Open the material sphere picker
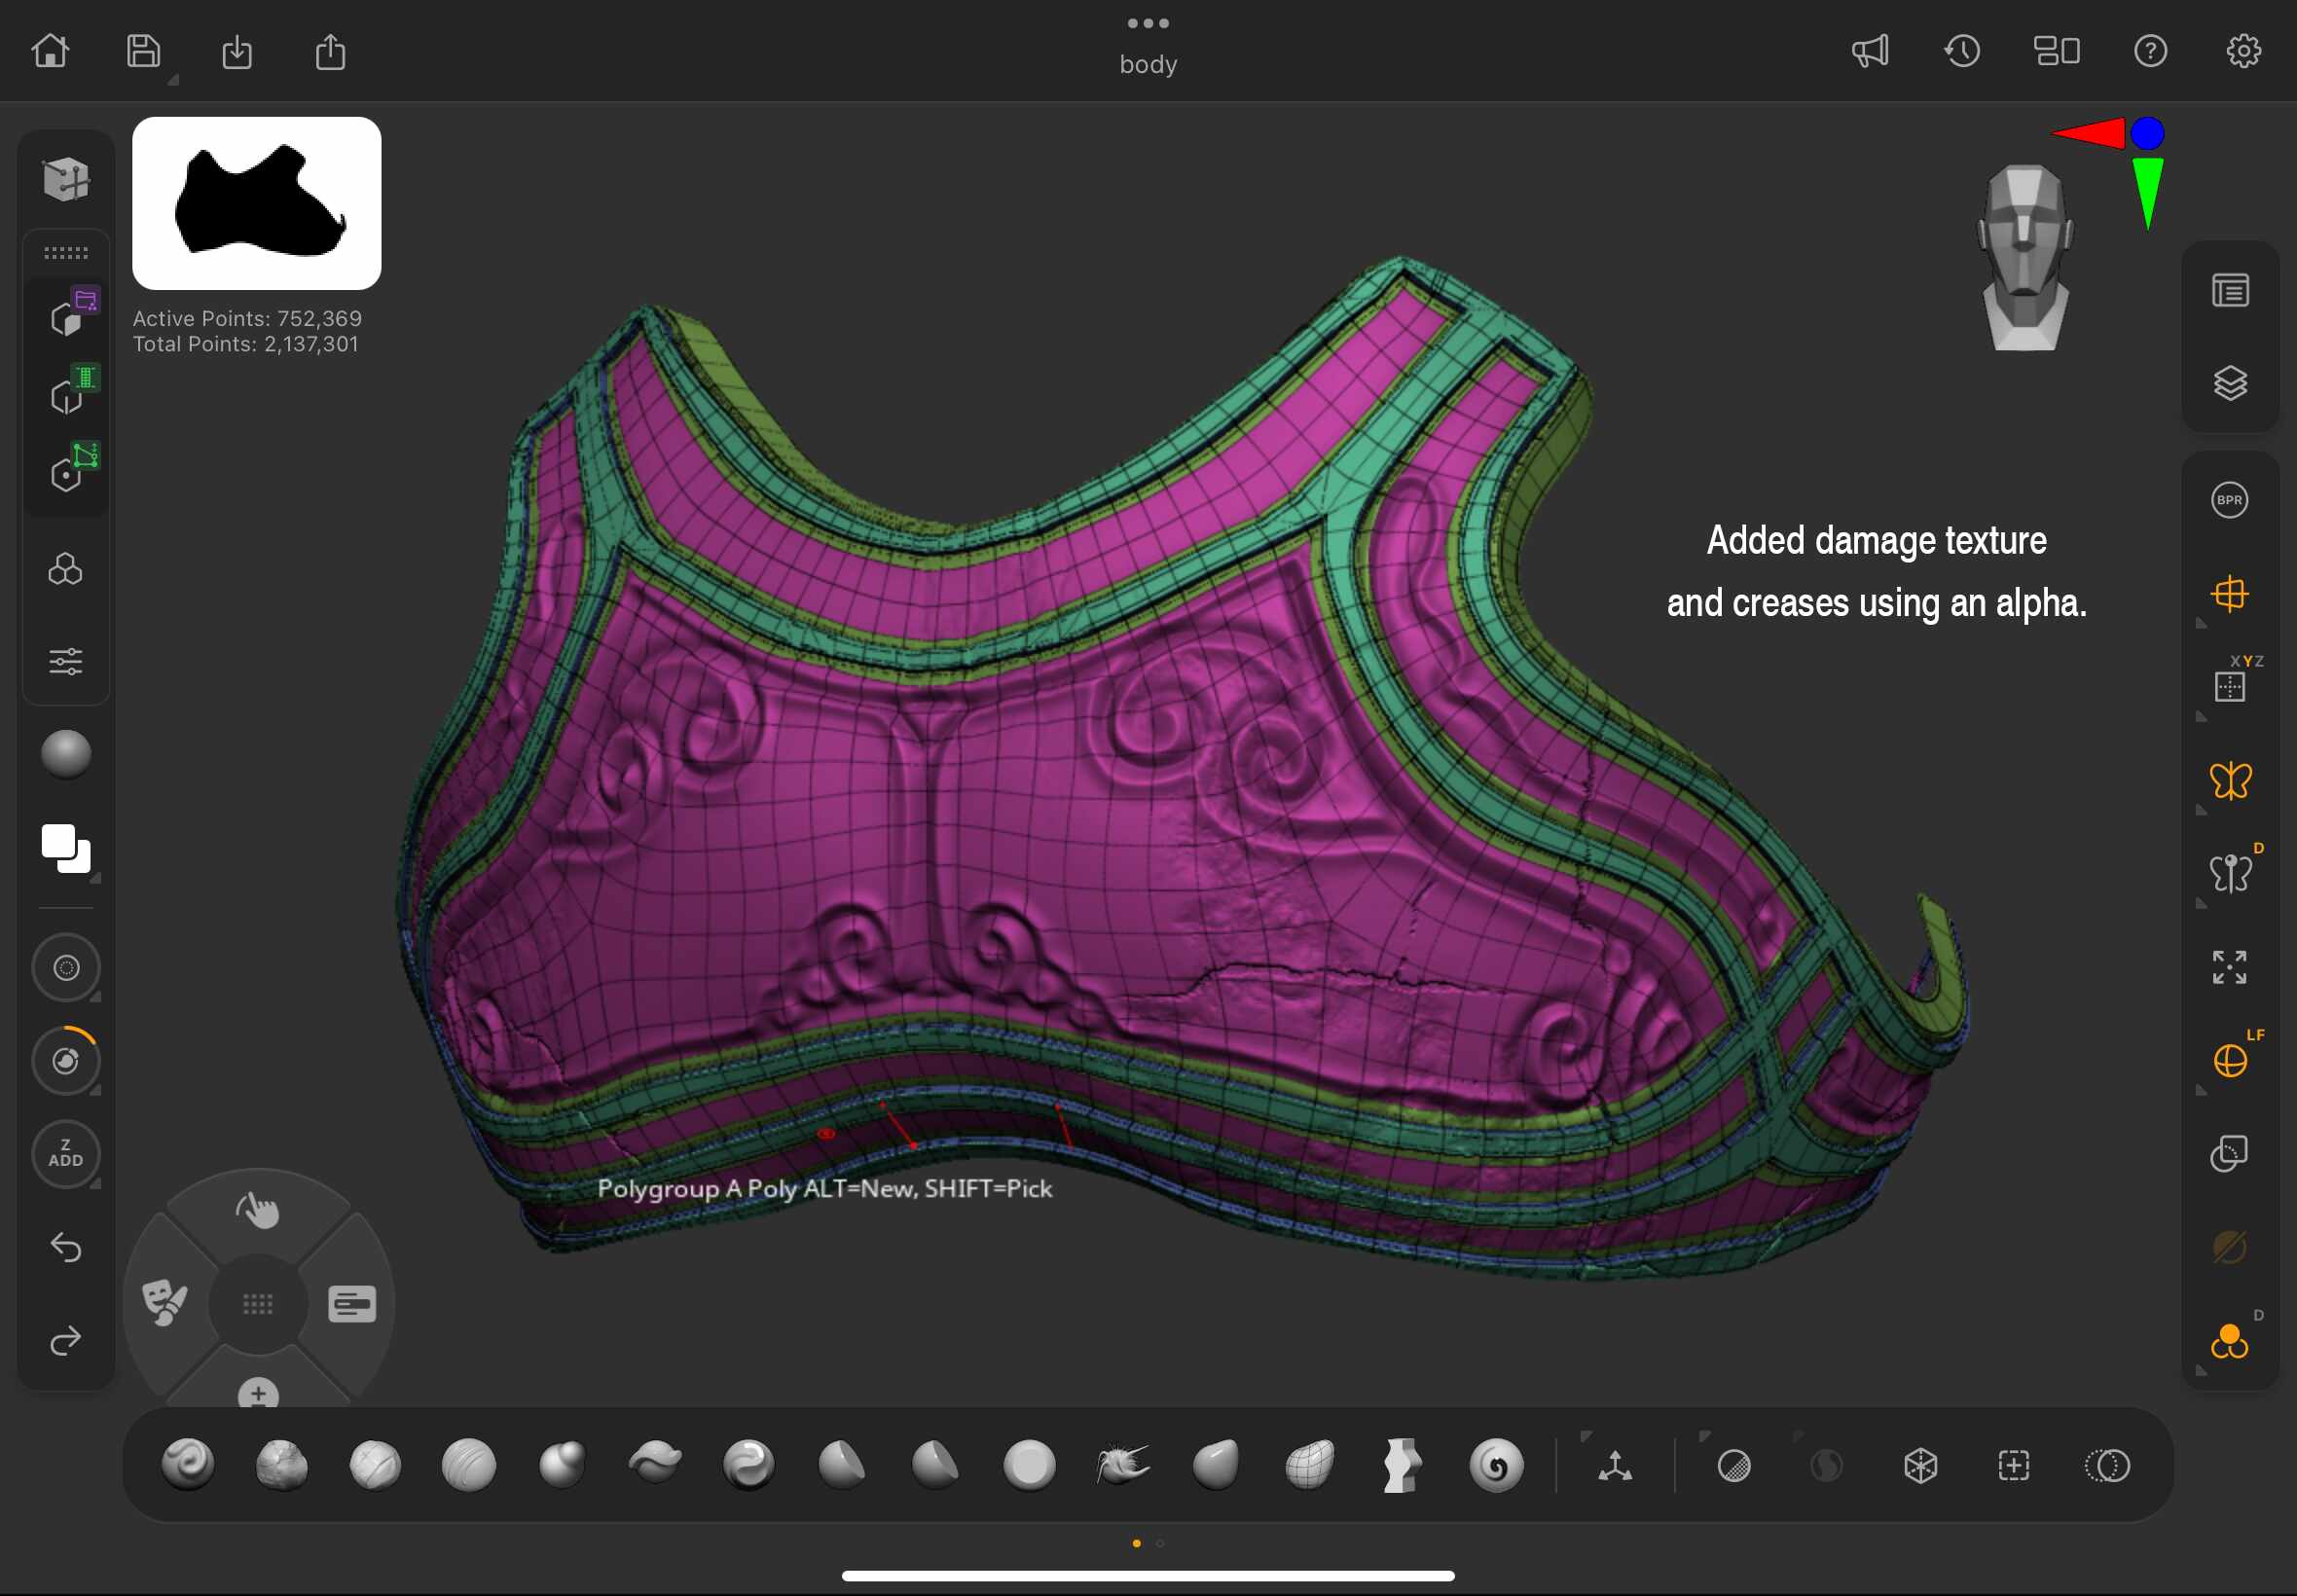 (x=66, y=754)
